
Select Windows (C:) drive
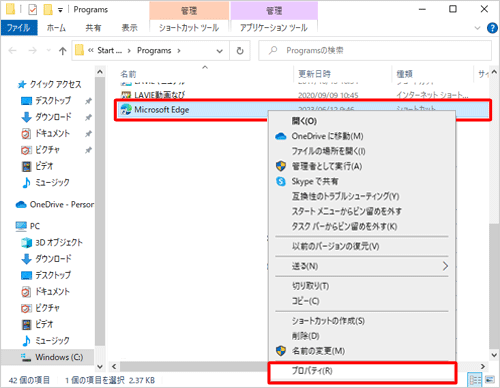tap(48, 357)
